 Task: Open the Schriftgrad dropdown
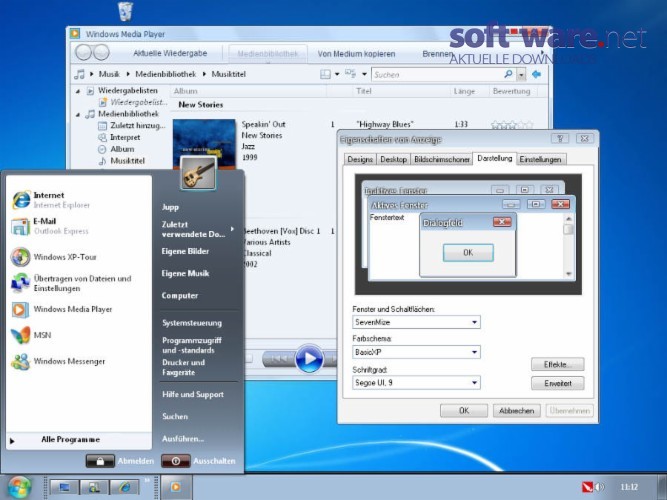474,383
